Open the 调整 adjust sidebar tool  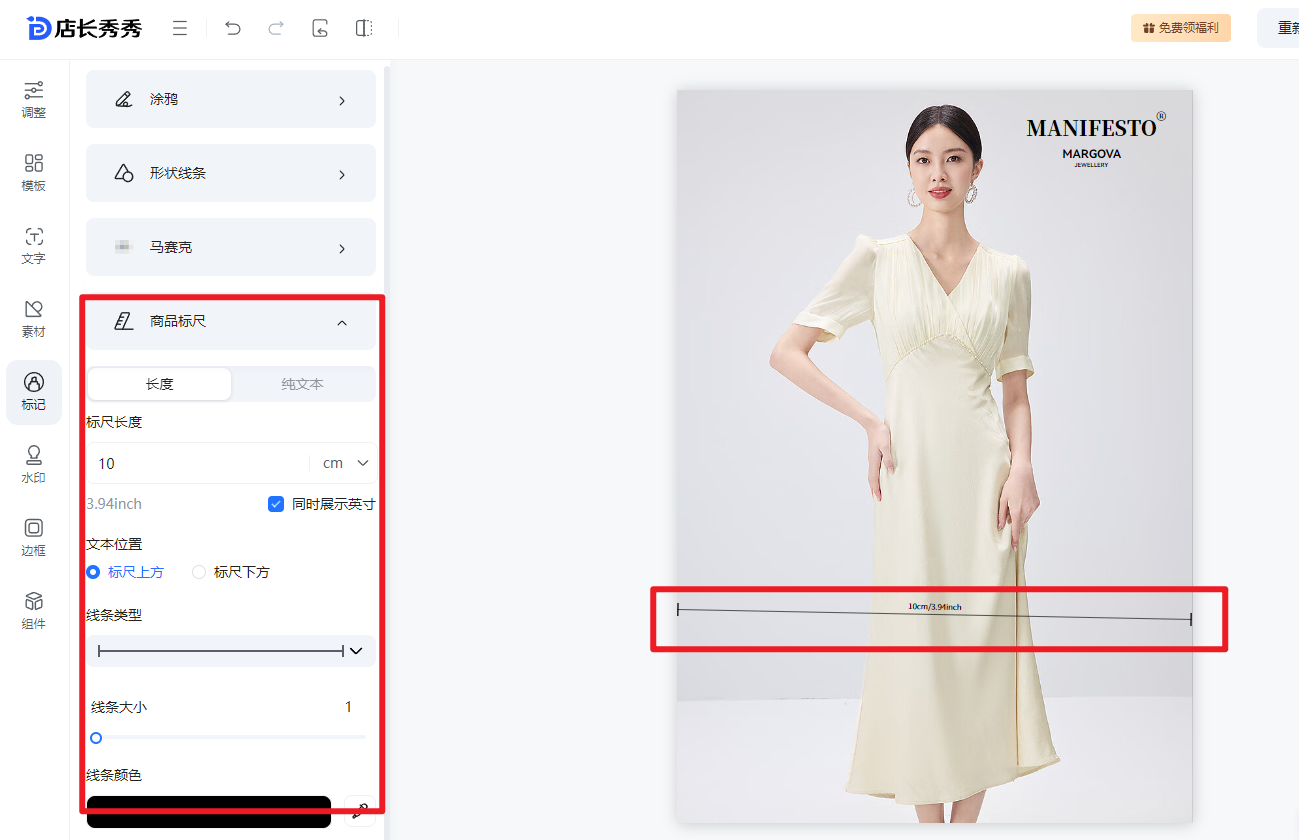coord(34,100)
